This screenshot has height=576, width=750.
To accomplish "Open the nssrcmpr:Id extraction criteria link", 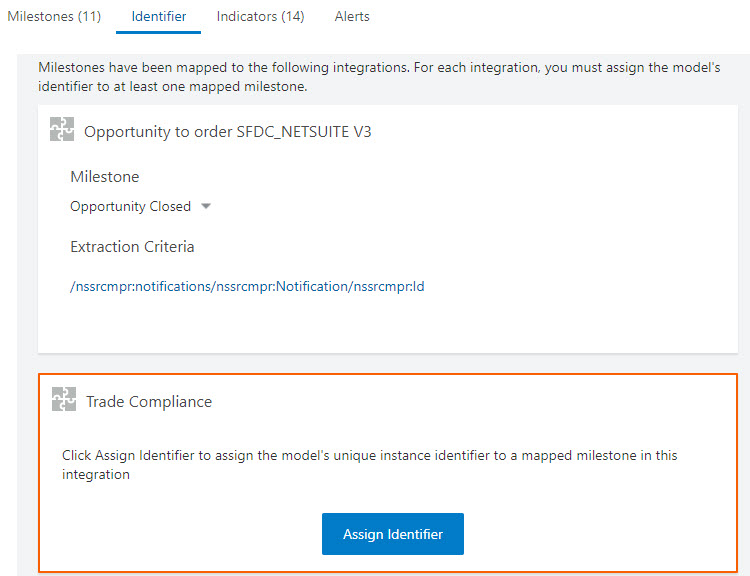I will [247, 287].
